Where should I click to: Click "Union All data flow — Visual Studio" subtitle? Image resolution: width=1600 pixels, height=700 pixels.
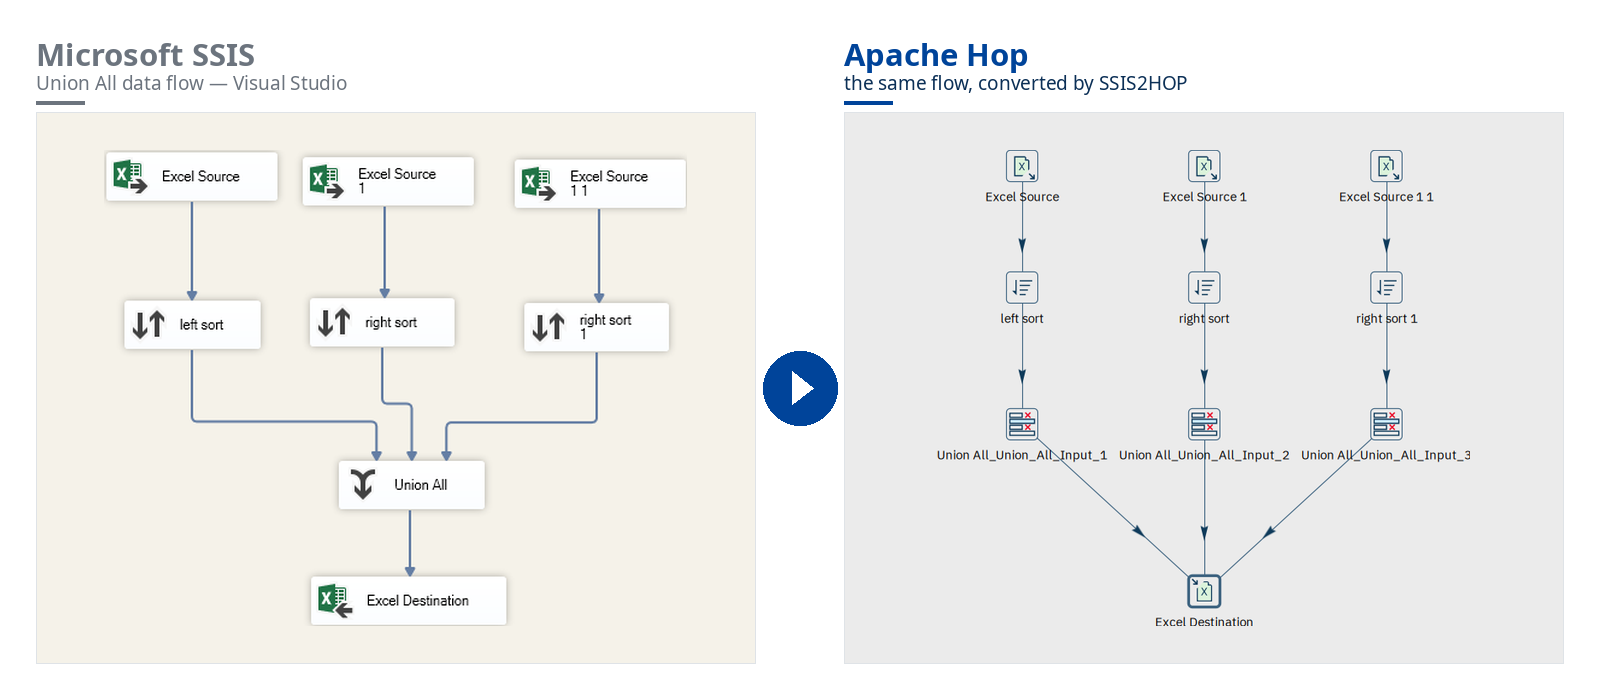(192, 83)
